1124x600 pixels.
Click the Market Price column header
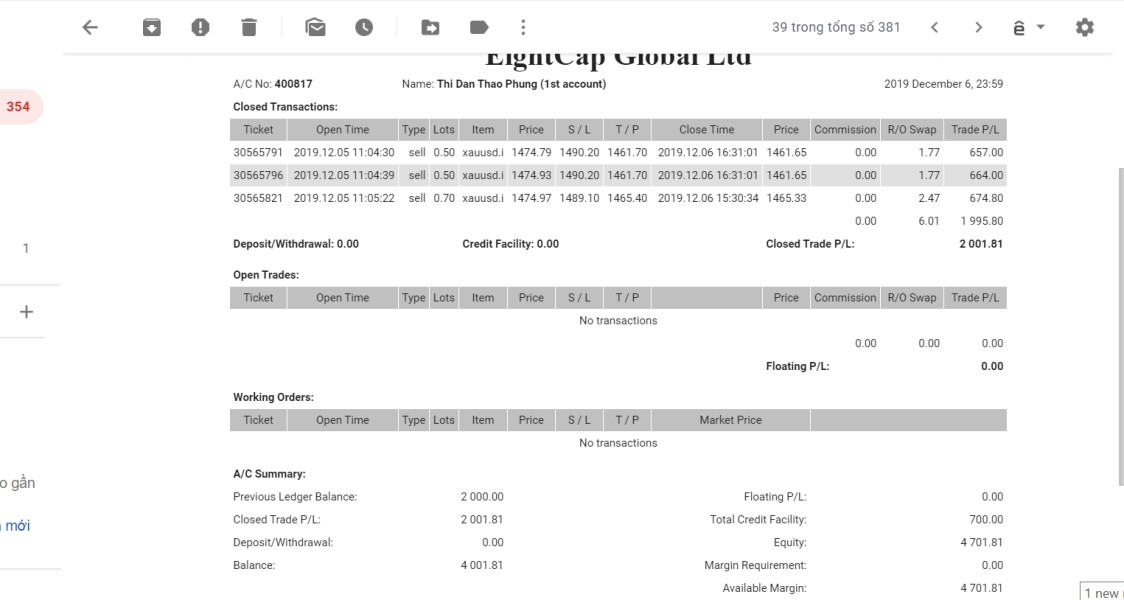[730, 420]
